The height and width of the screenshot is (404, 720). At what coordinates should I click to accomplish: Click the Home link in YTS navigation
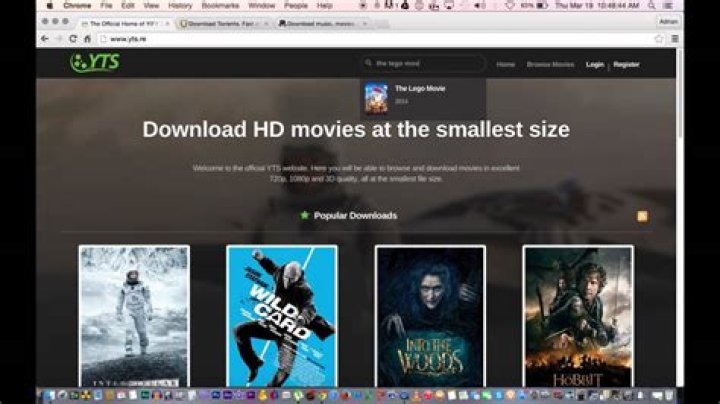tap(506, 64)
